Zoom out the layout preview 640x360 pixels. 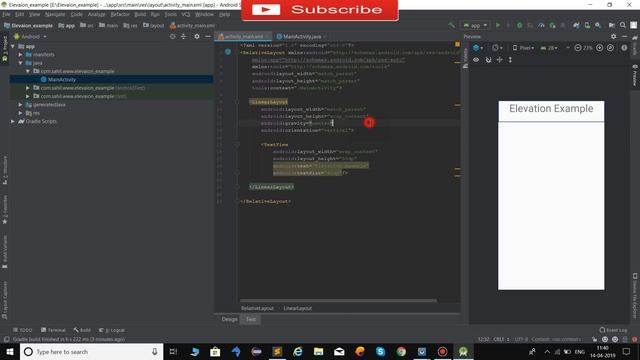click(x=578, y=48)
